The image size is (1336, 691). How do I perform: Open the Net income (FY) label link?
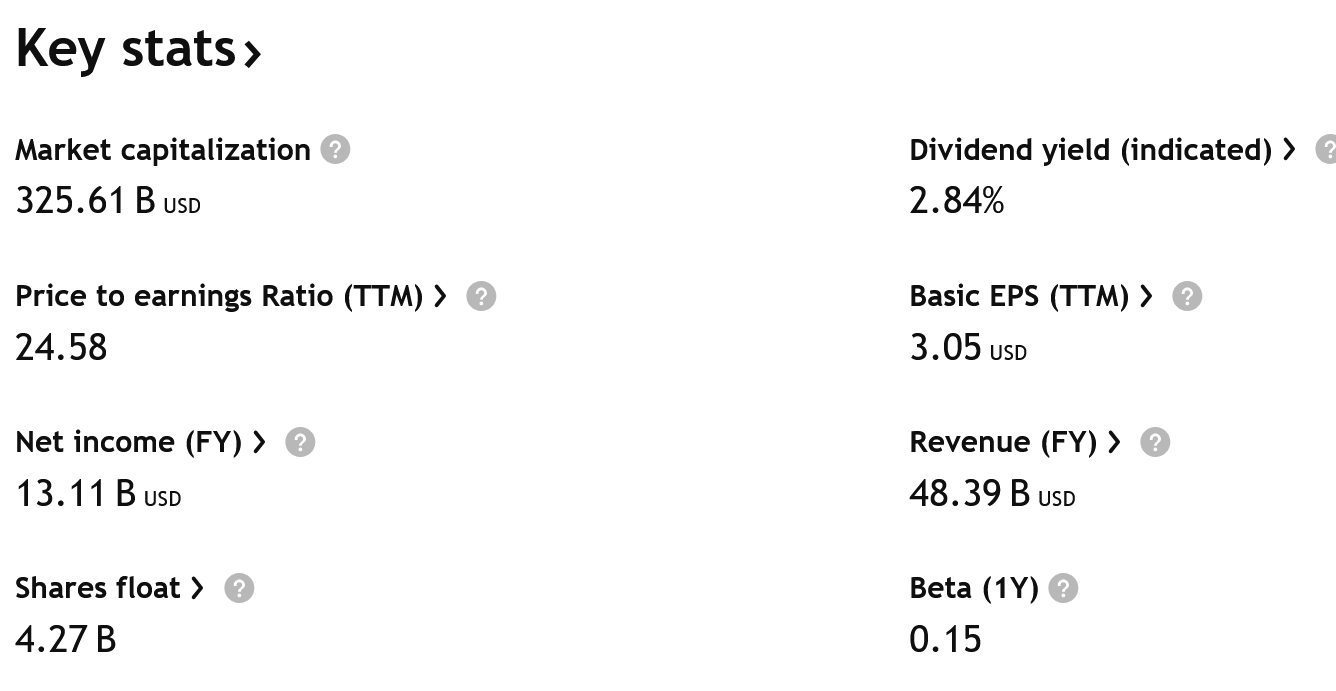pos(128,442)
